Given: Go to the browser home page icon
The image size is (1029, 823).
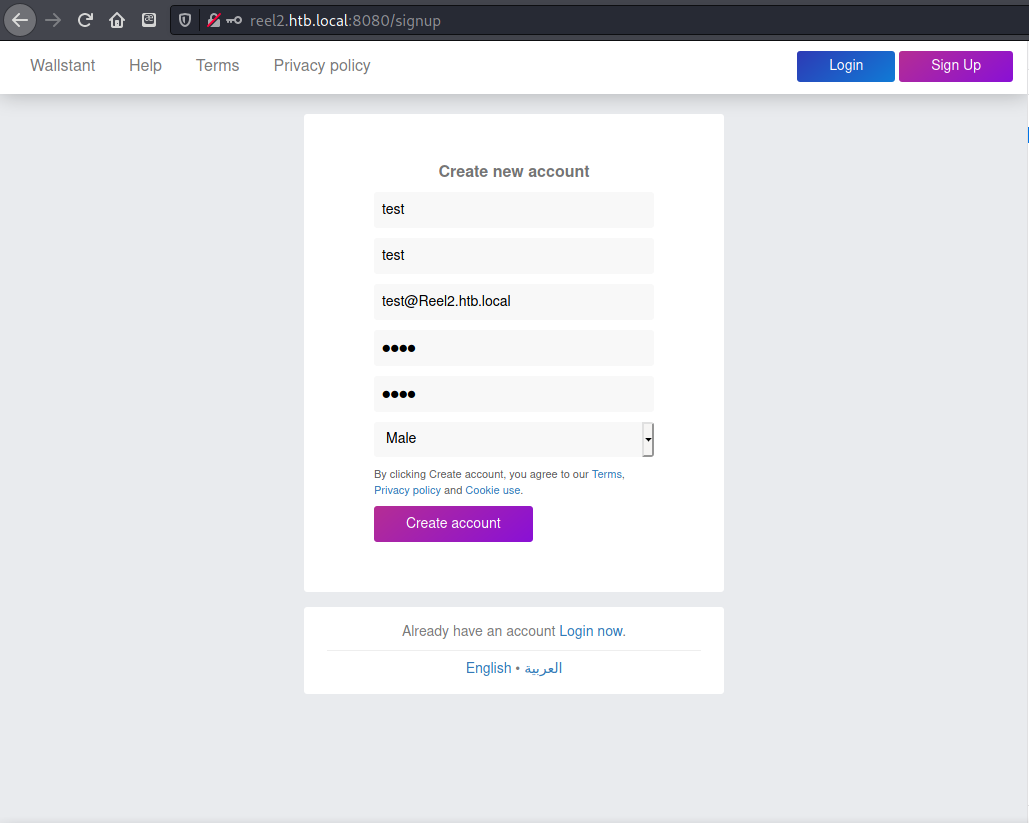Looking at the screenshot, I should tap(117, 20).
